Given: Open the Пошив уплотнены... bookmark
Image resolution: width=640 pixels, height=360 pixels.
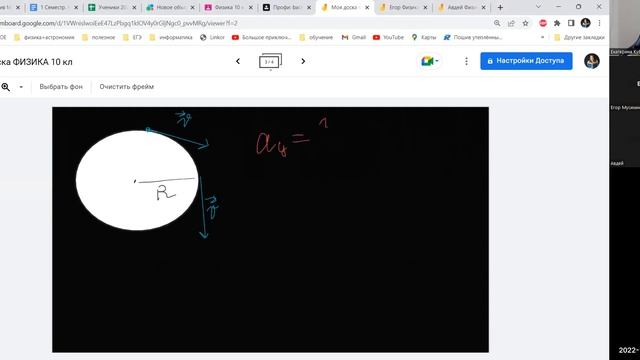Looking at the screenshot, I should (x=473, y=37).
